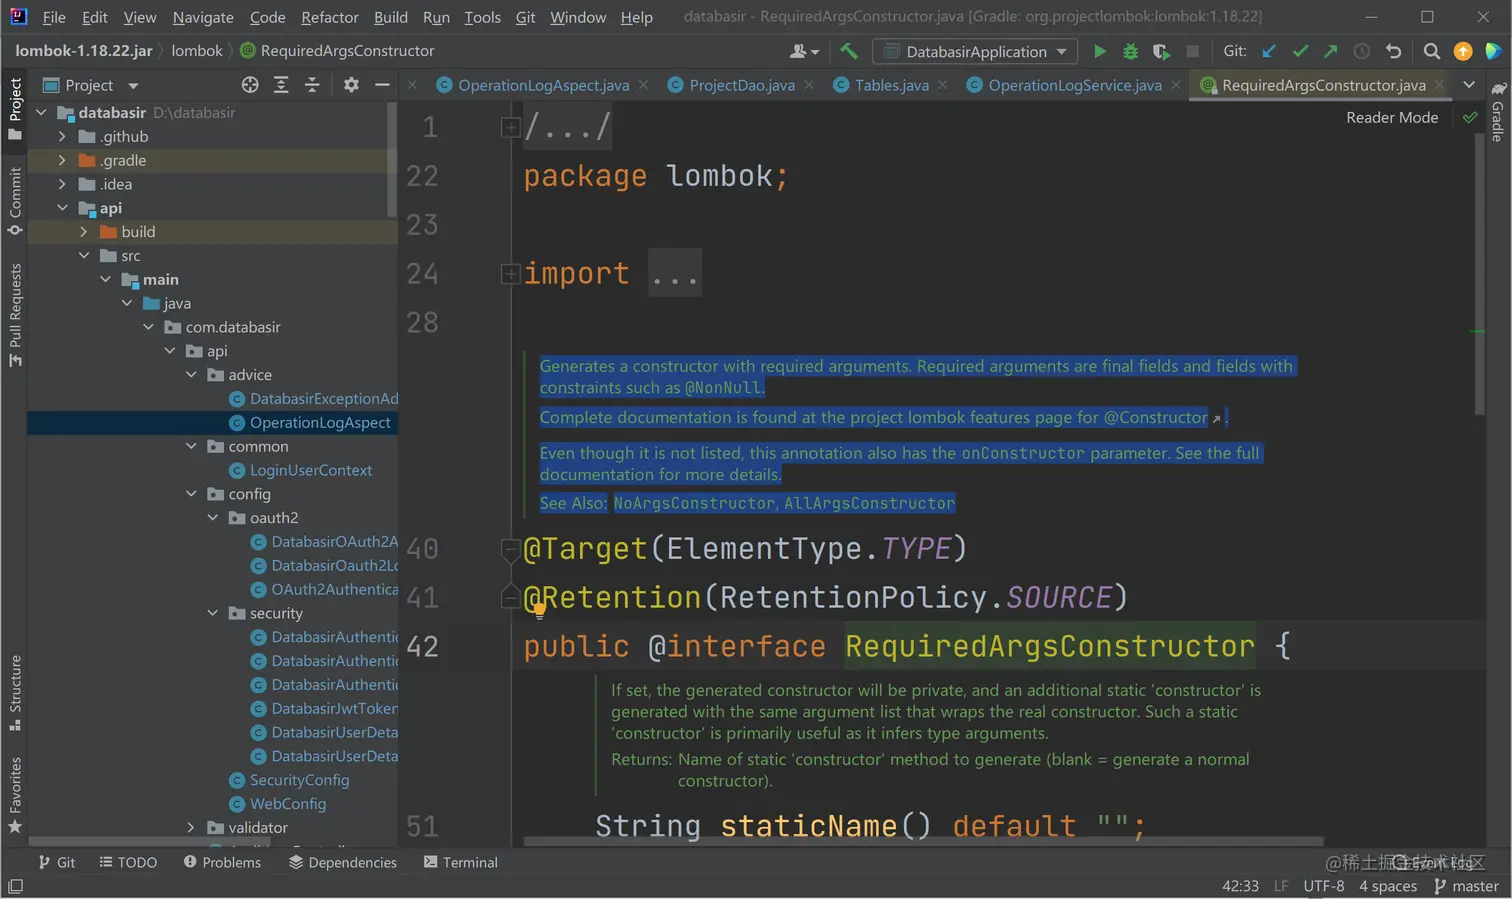The width and height of the screenshot is (1512, 899).
Task: Close the RequiredArgsConstructor.java tab
Action: [x=1439, y=85]
